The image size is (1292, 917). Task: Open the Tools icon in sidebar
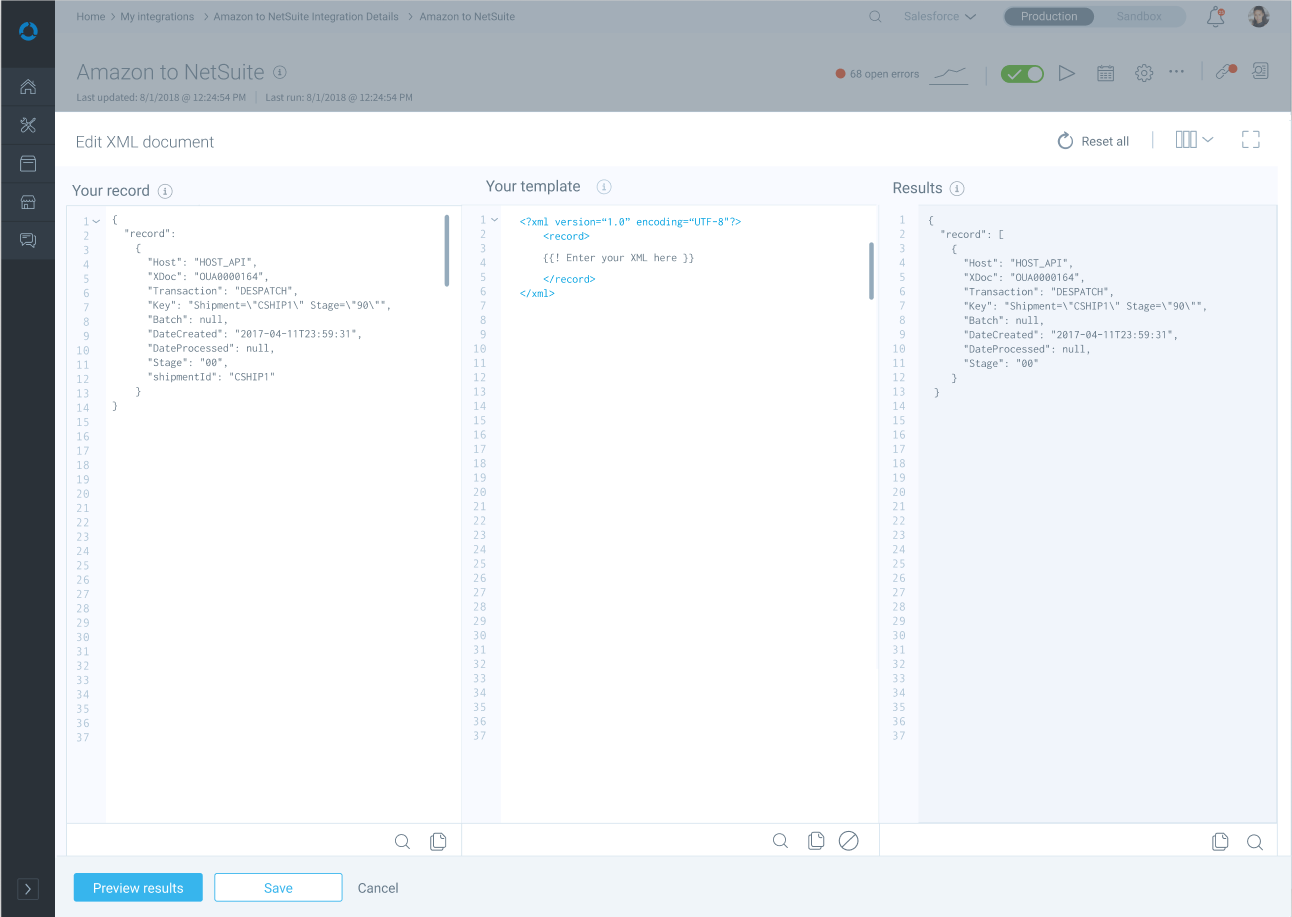[28, 125]
